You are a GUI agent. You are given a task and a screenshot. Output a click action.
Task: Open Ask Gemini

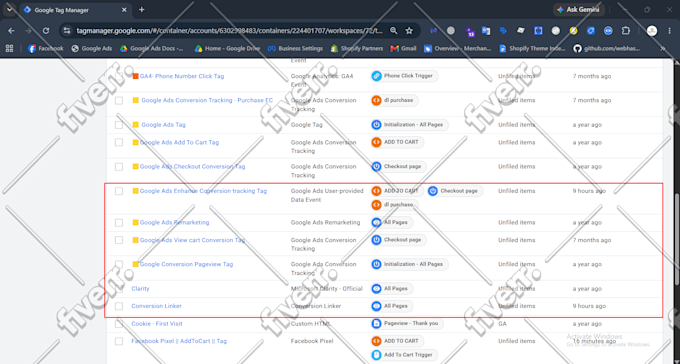coord(578,10)
